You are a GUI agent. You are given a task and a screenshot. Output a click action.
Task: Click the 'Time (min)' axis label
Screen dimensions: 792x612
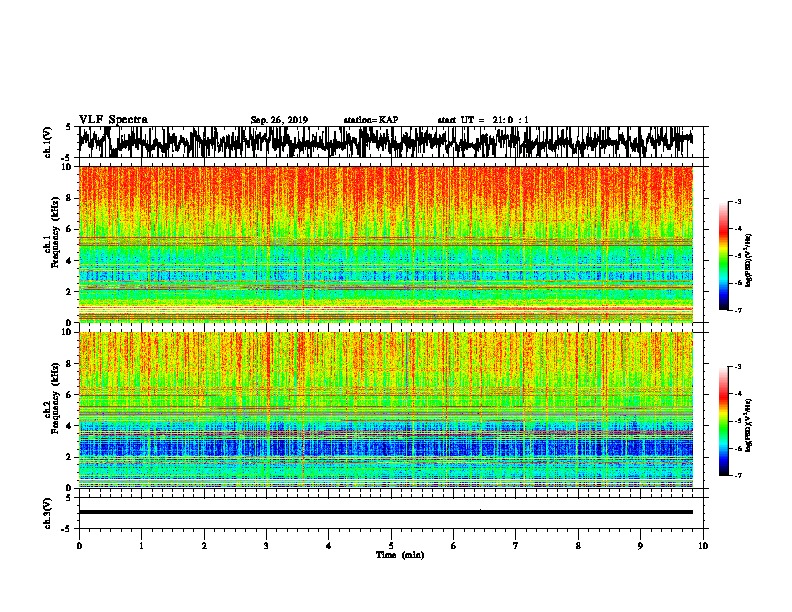(x=400, y=555)
